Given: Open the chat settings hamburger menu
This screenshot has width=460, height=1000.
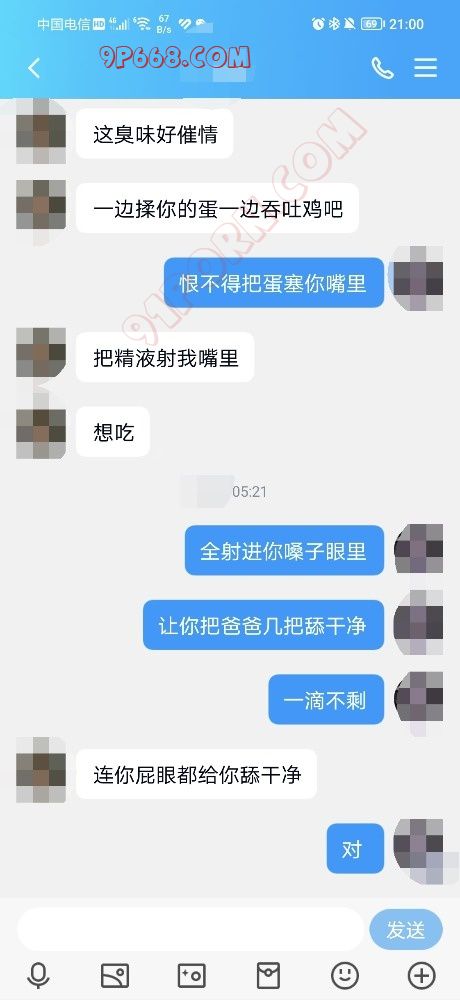Looking at the screenshot, I should click(x=426, y=68).
